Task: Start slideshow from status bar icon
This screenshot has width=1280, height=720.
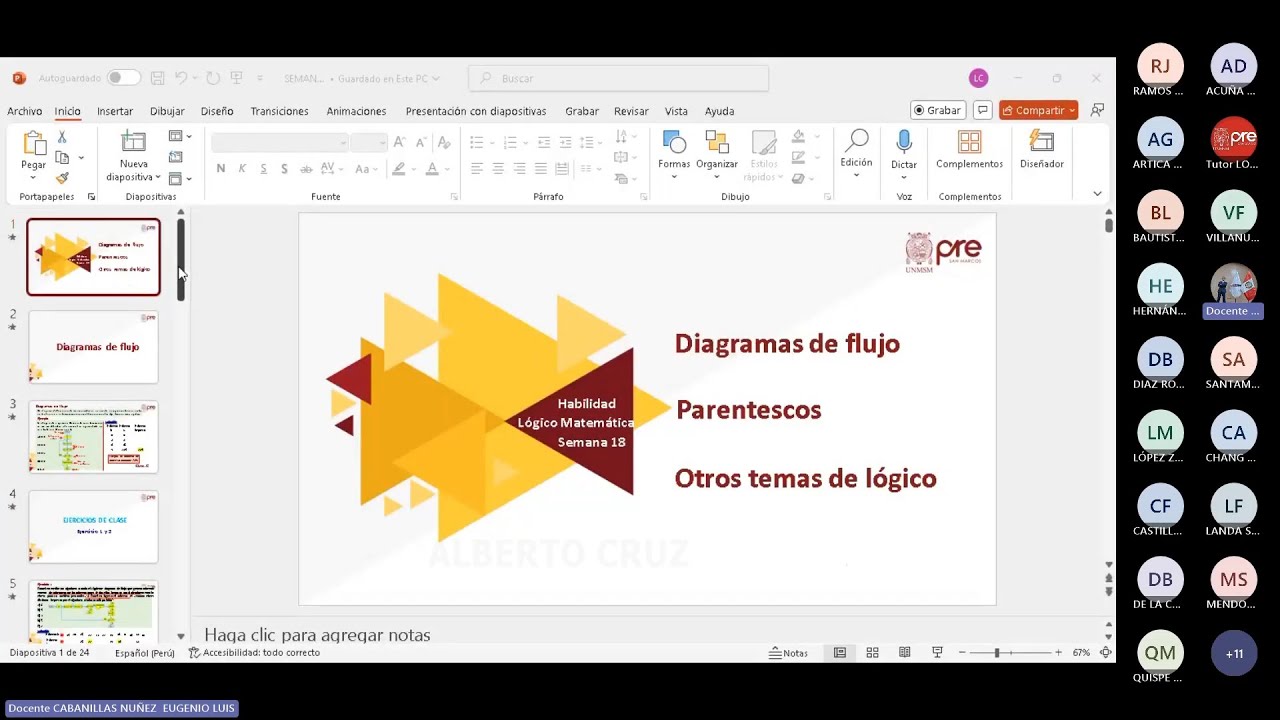Action: click(x=937, y=653)
